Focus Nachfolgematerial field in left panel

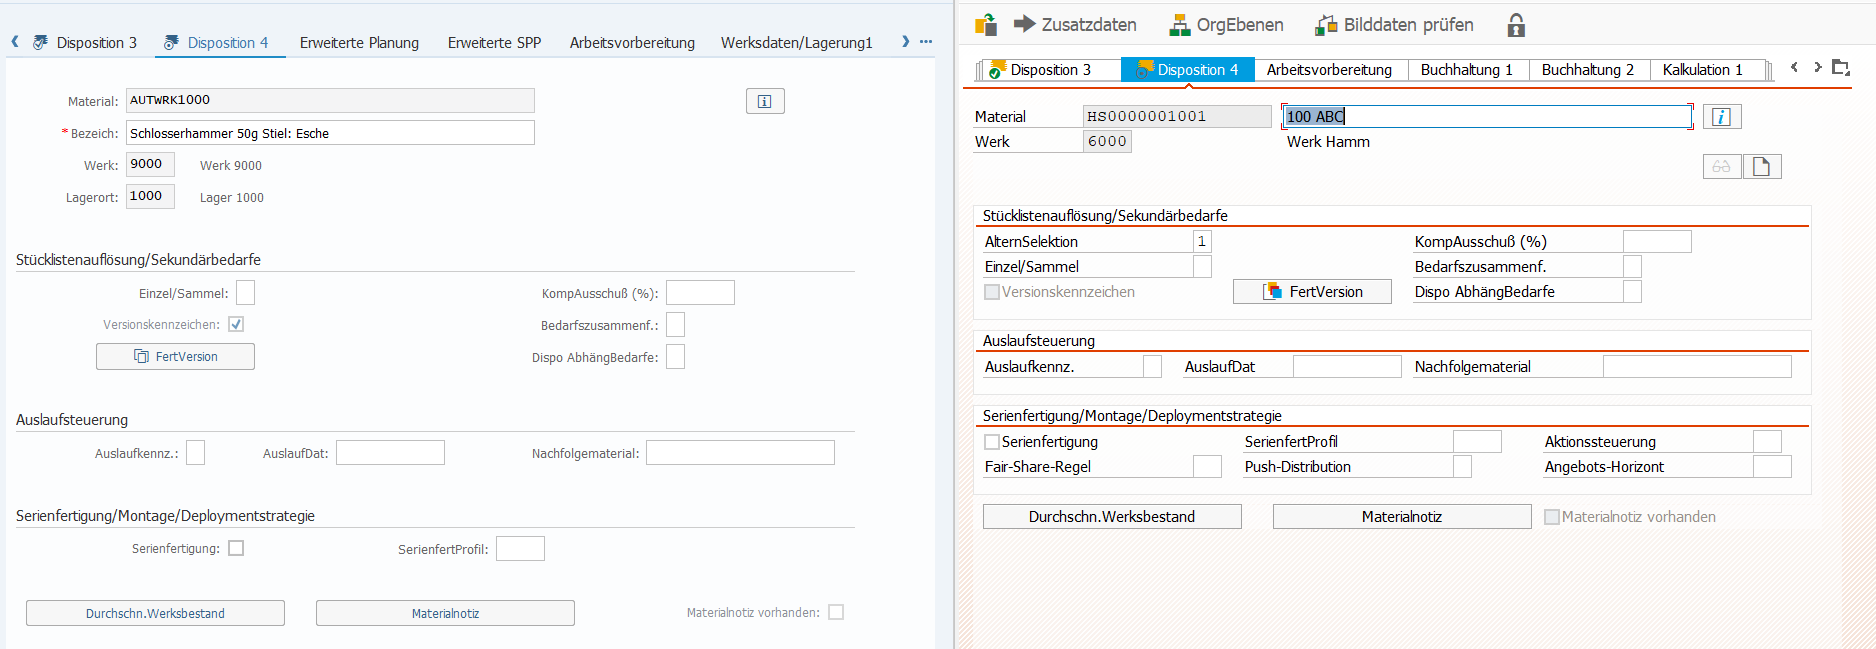[x=740, y=453]
